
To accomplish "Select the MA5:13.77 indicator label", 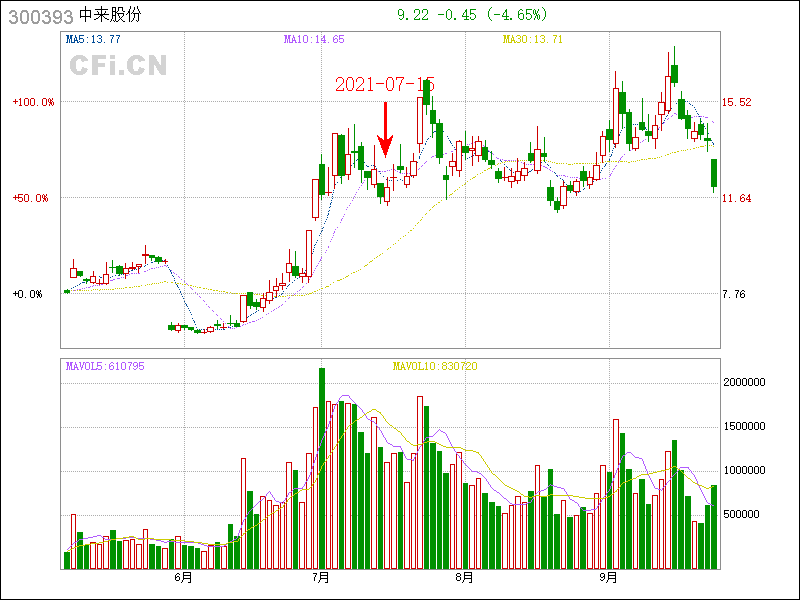I will point(93,40).
